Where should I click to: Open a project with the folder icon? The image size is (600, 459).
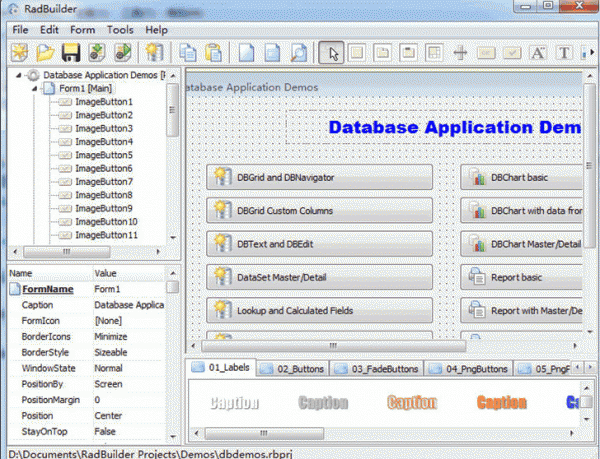pos(45,52)
